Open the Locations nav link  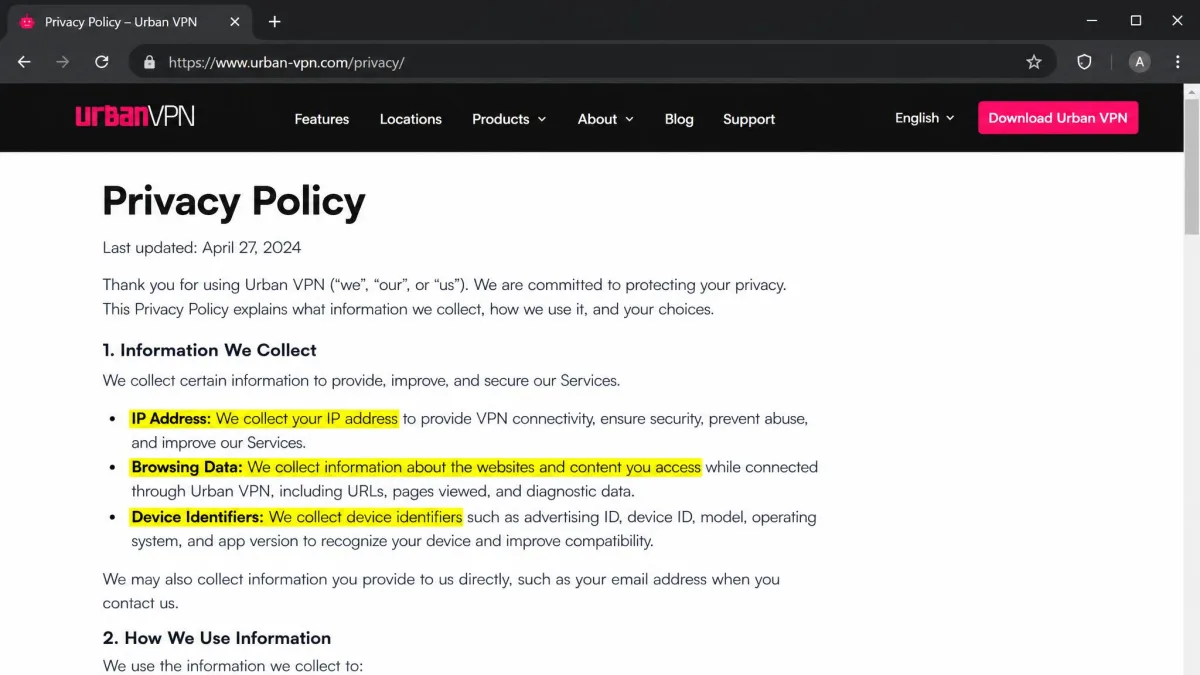click(x=411, y=119)
